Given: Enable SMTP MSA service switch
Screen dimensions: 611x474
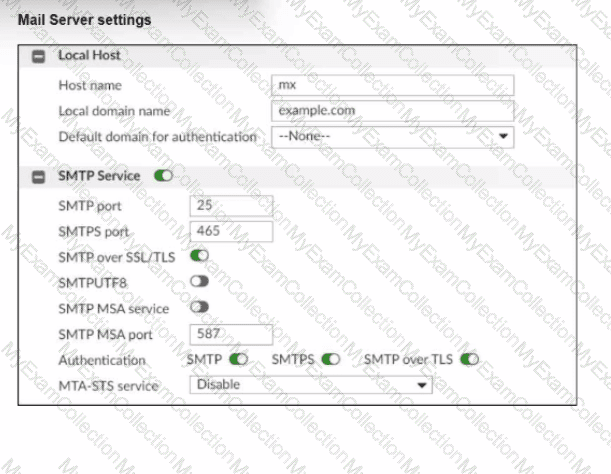Looking at the screenshot, I should pos(198,308).
